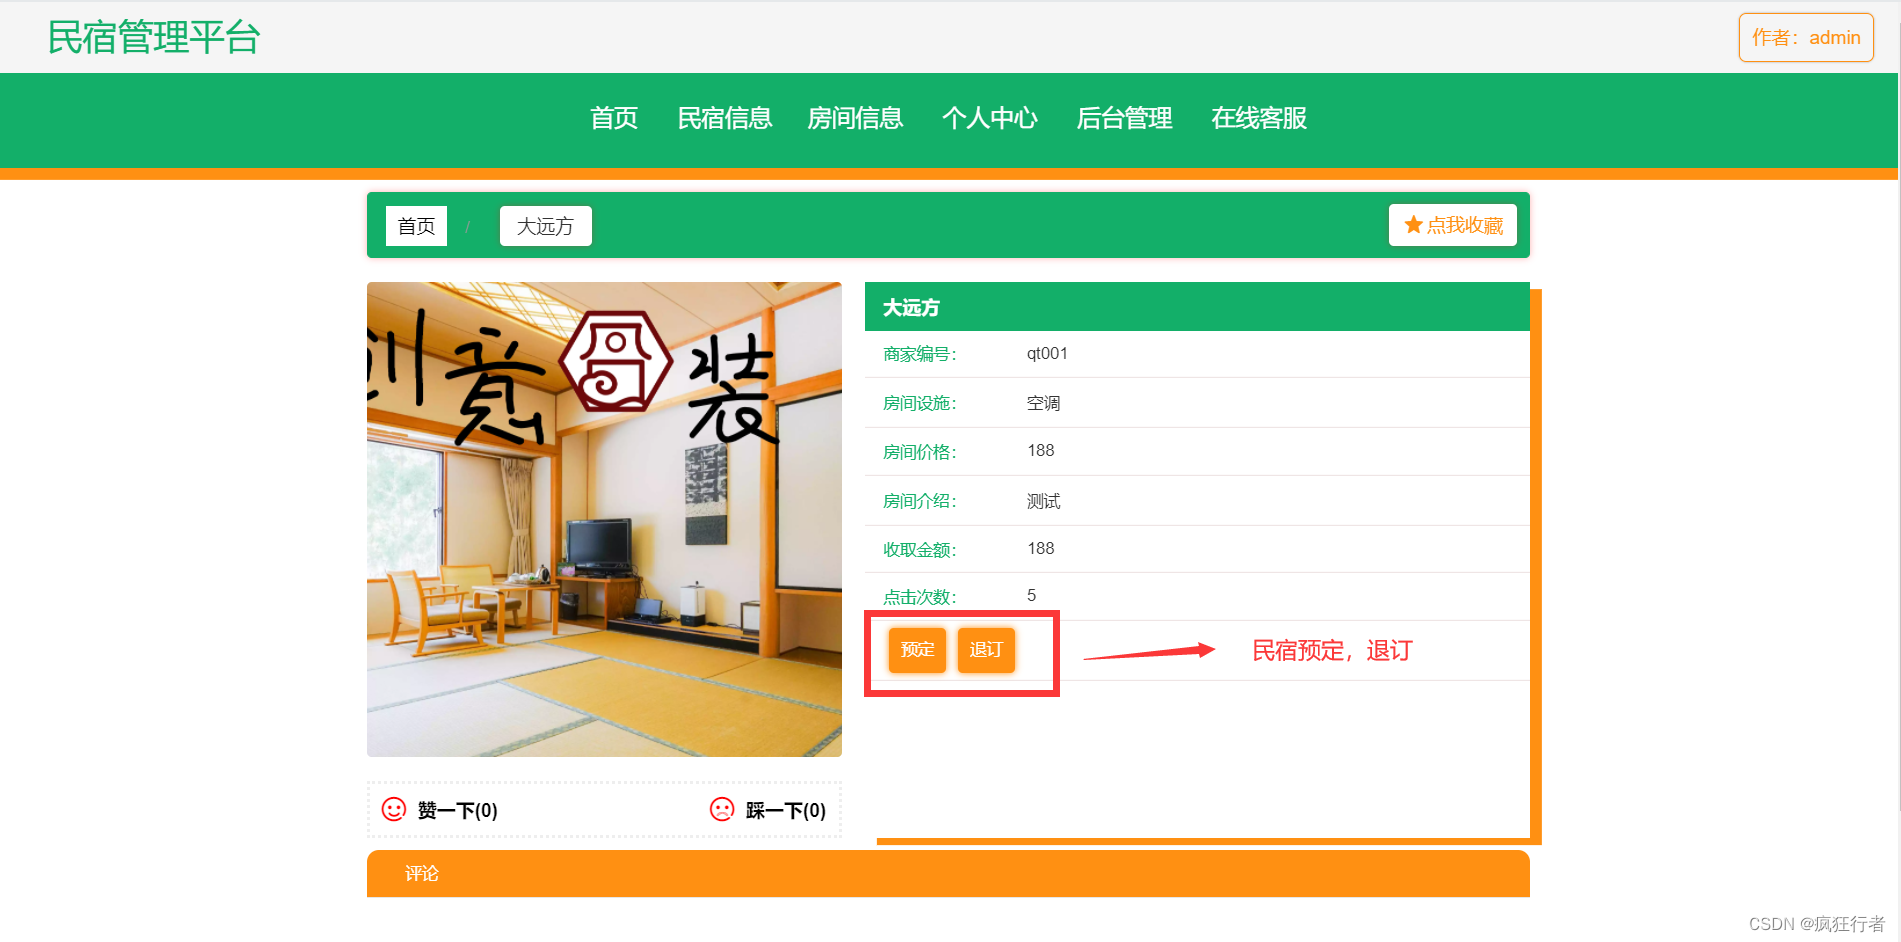The width and height of the screenshot is (1901, 942).
Task: Click 踩一下(0) dislike label
Action: (786, 811)
